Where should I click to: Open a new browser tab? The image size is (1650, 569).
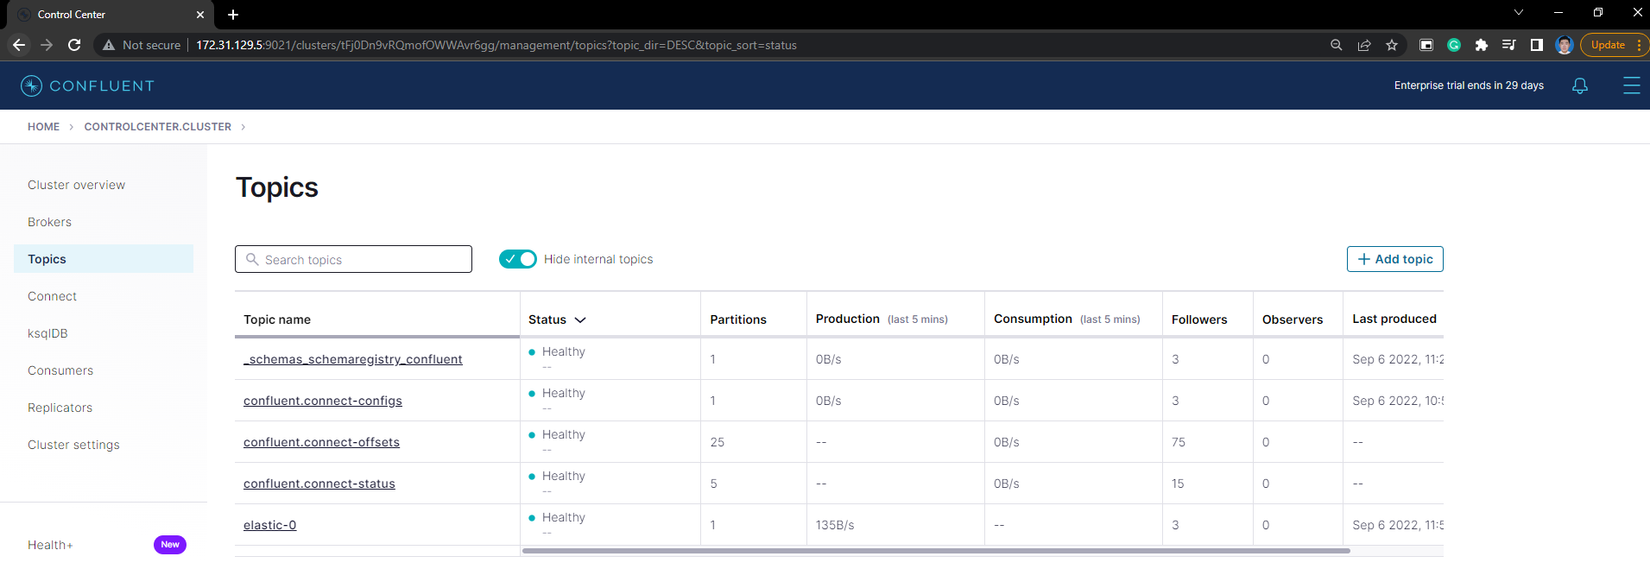233,15
